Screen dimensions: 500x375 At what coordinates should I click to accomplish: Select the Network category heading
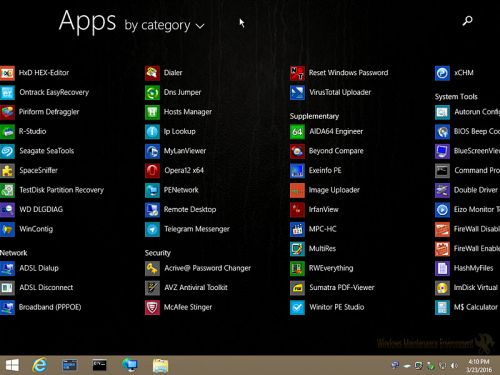14,253
